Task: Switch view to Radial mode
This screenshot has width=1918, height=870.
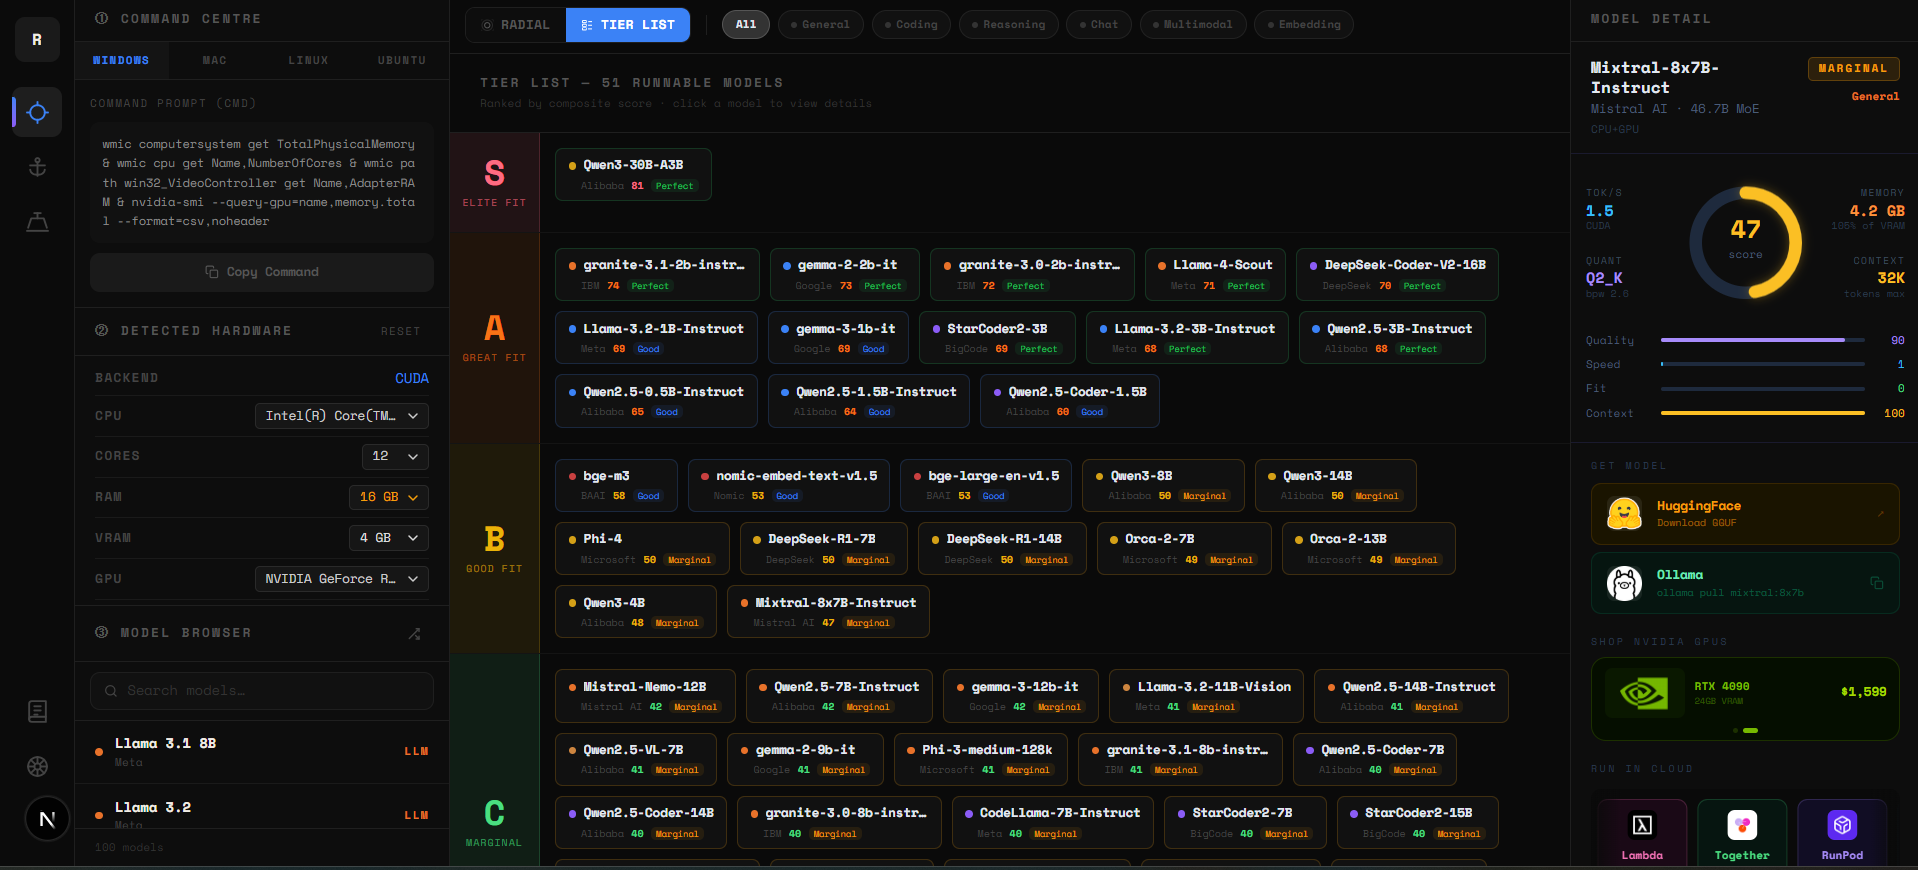Action: [516, 25]
